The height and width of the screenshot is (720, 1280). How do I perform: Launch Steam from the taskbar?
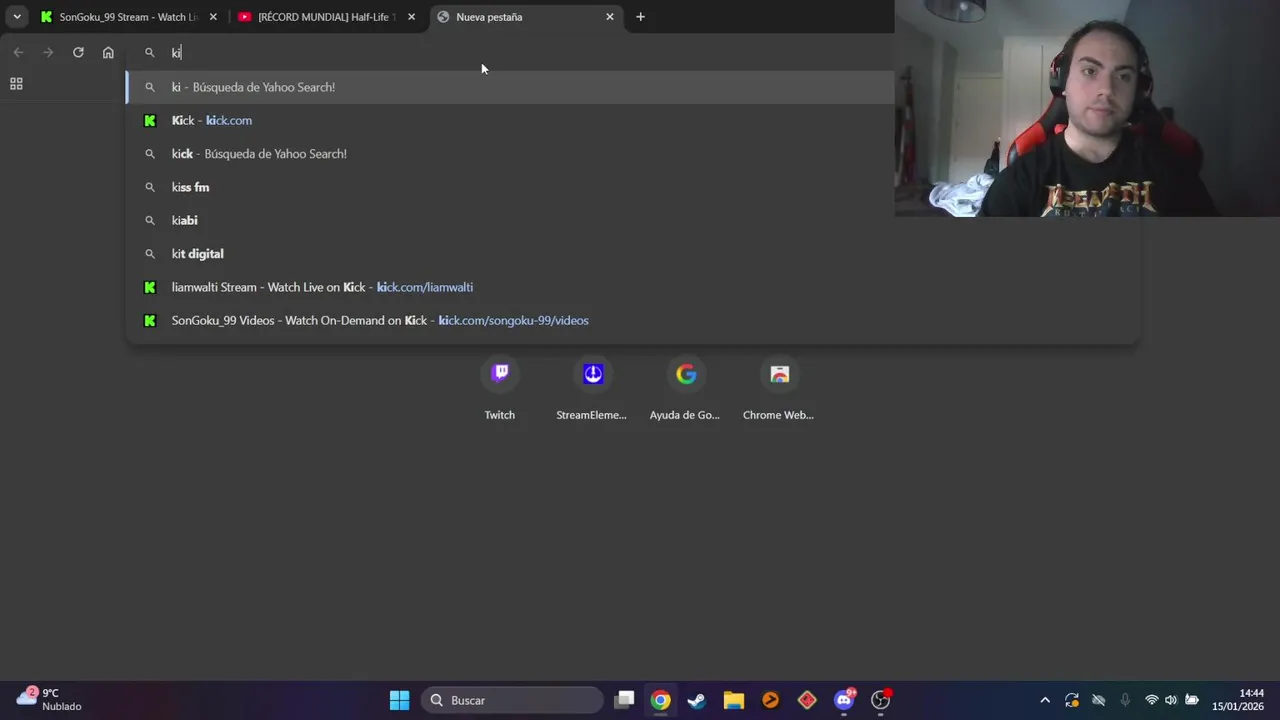tap(697, 700)
